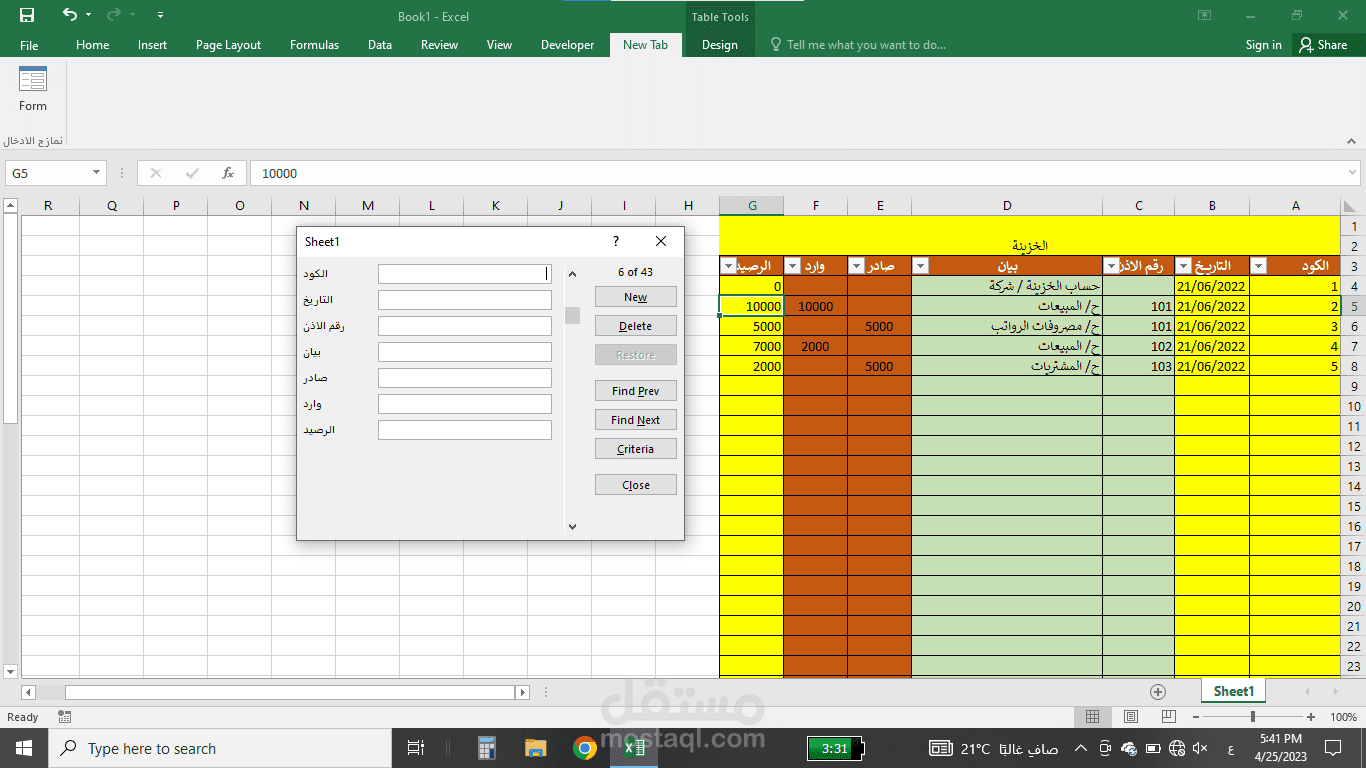Click the Task View icon on taskbar
1366x768 pixels.
(416, 748)
